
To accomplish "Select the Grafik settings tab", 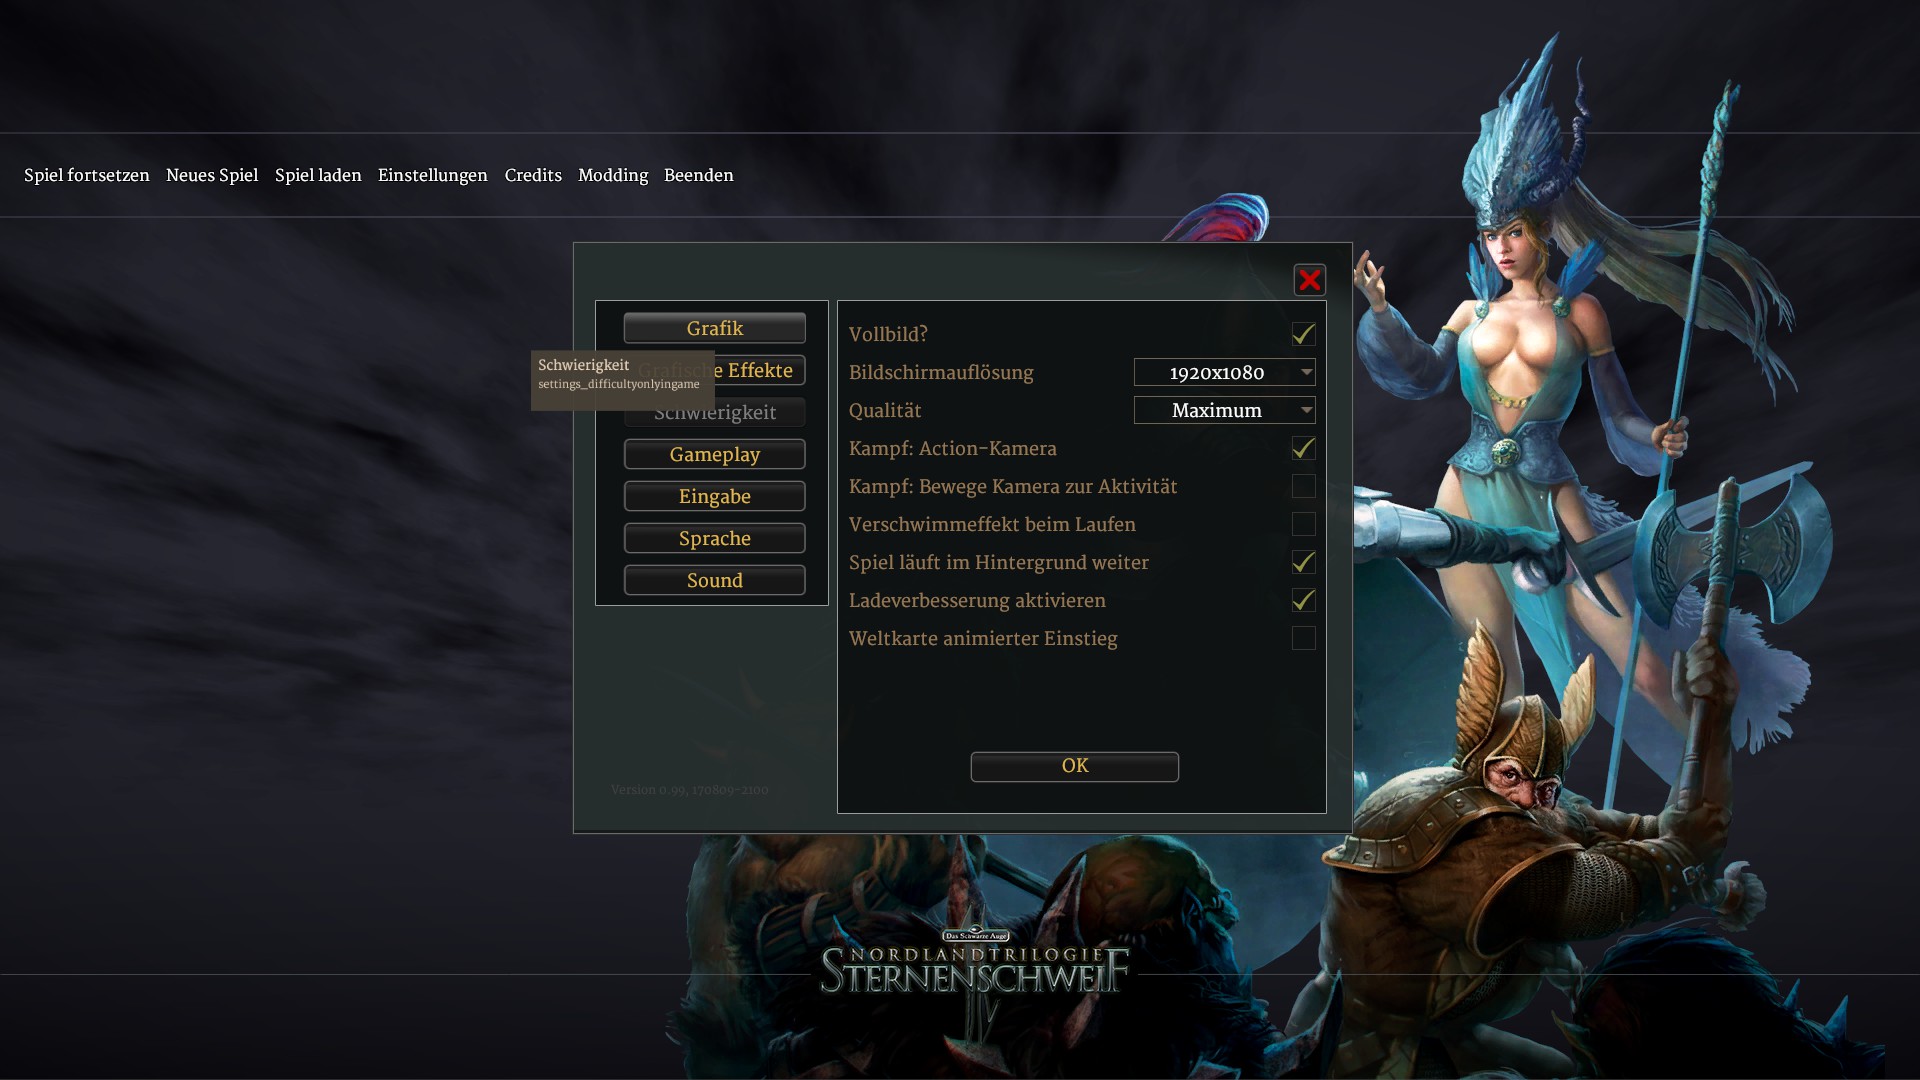I will 714,328.
